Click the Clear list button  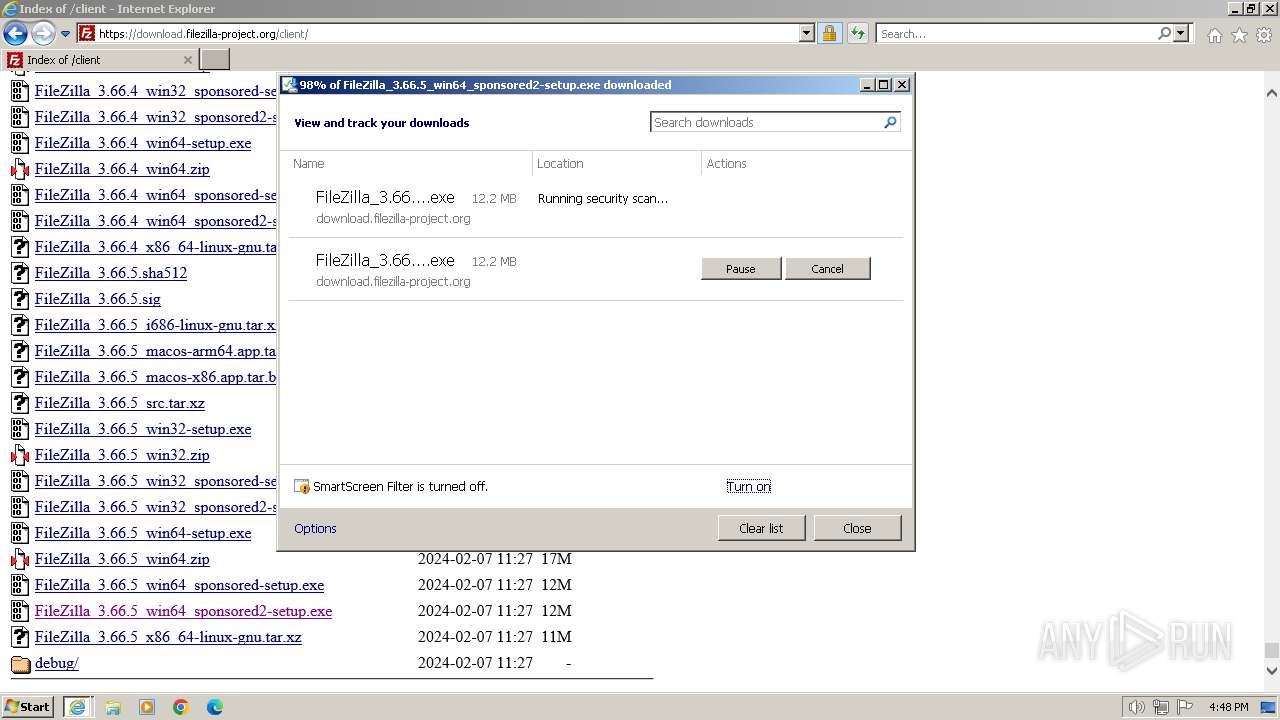tap(761, 528)
